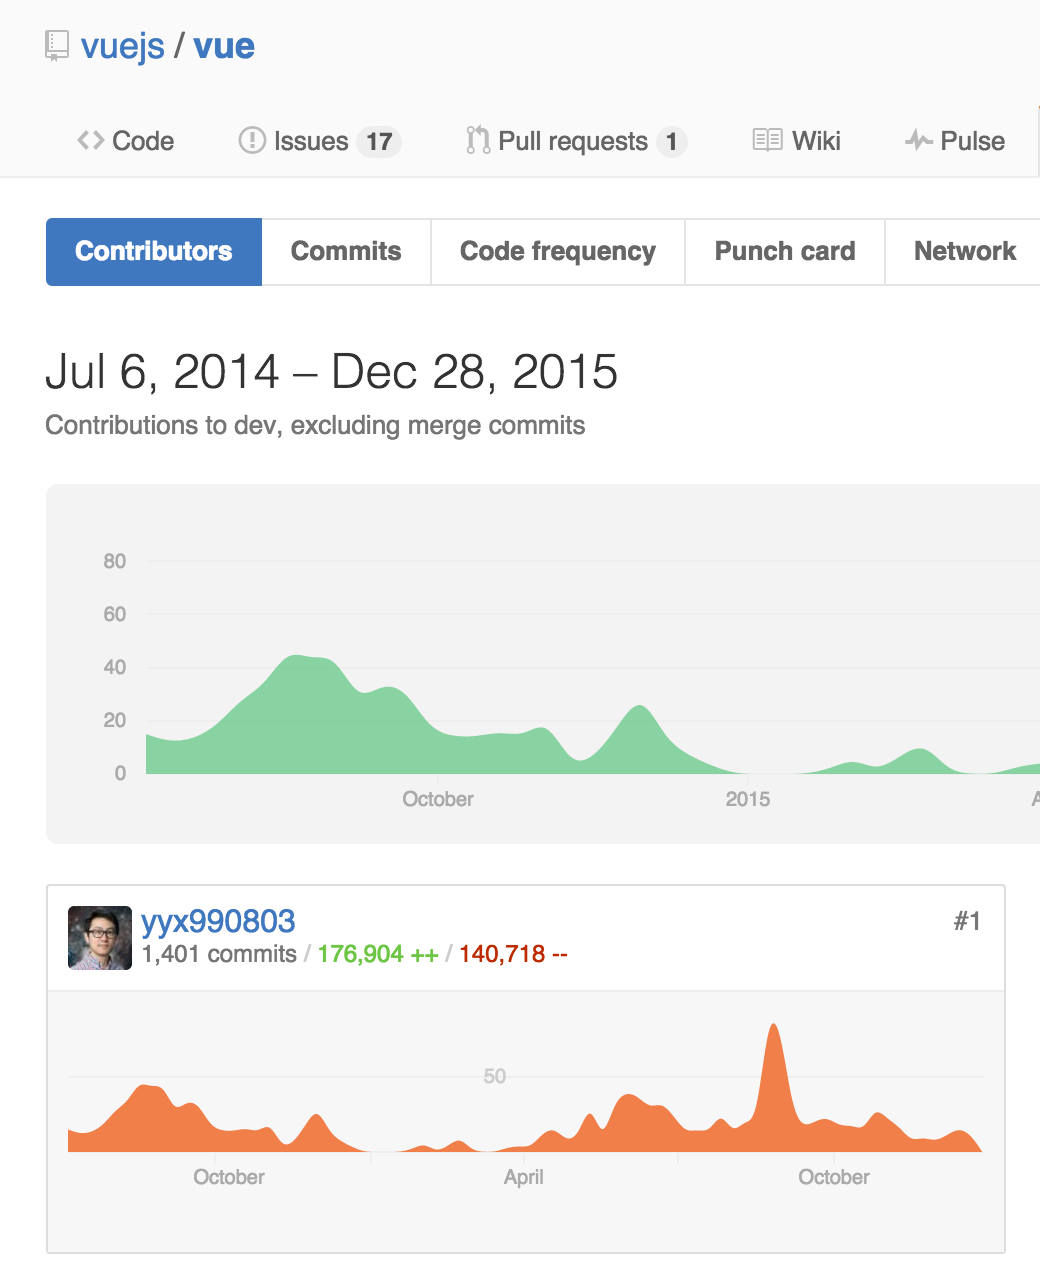Image resolution: width=1040 pixels, height=1284 pixels.
Task: Click the Wiki book icon
Action: click(767, 141)
